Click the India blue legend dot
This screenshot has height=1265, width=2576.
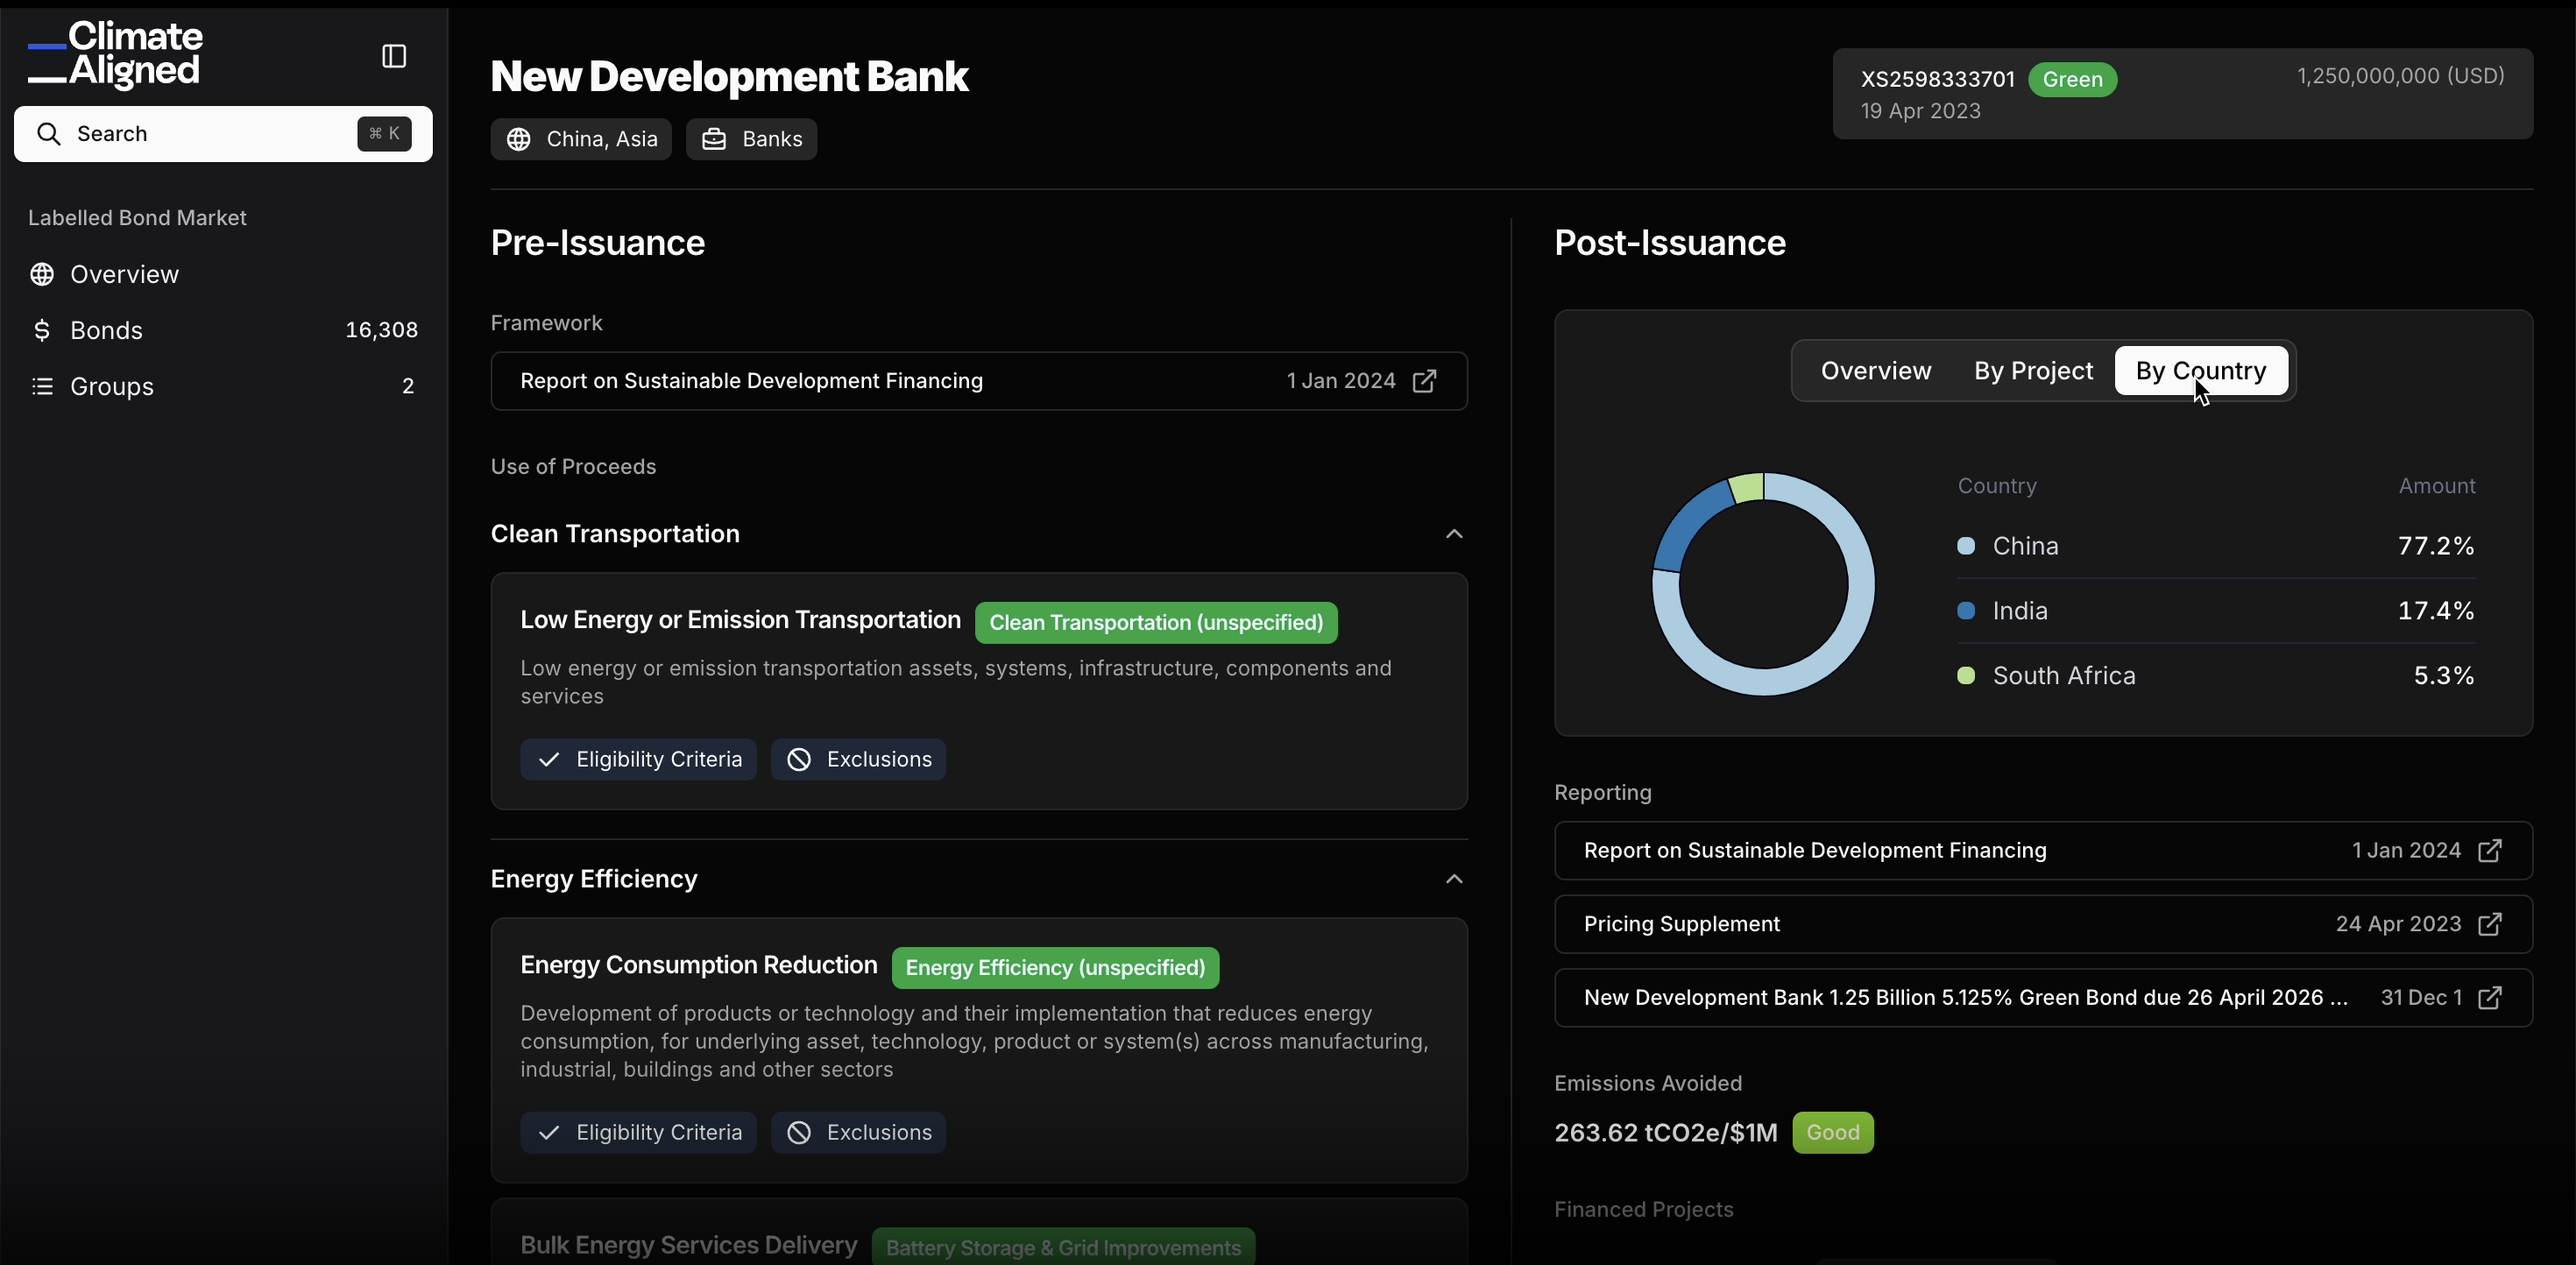click(x=1965, y=611)
